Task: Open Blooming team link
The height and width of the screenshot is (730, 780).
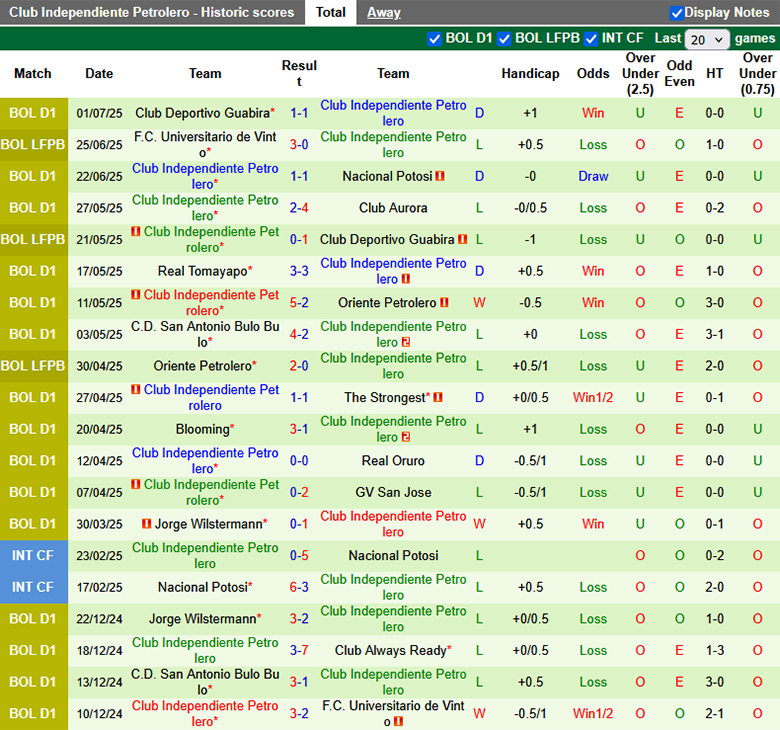Action: [x=202, y=429]
